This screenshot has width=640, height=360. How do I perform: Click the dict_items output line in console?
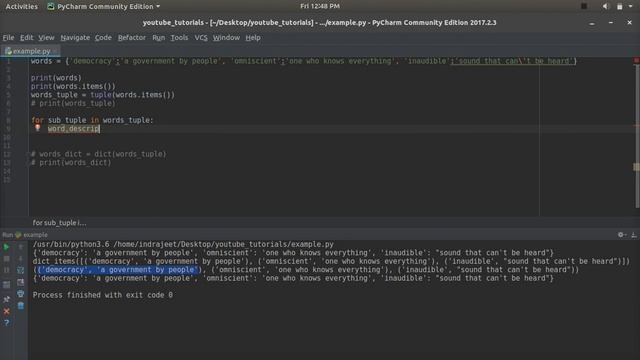point(331,261)
